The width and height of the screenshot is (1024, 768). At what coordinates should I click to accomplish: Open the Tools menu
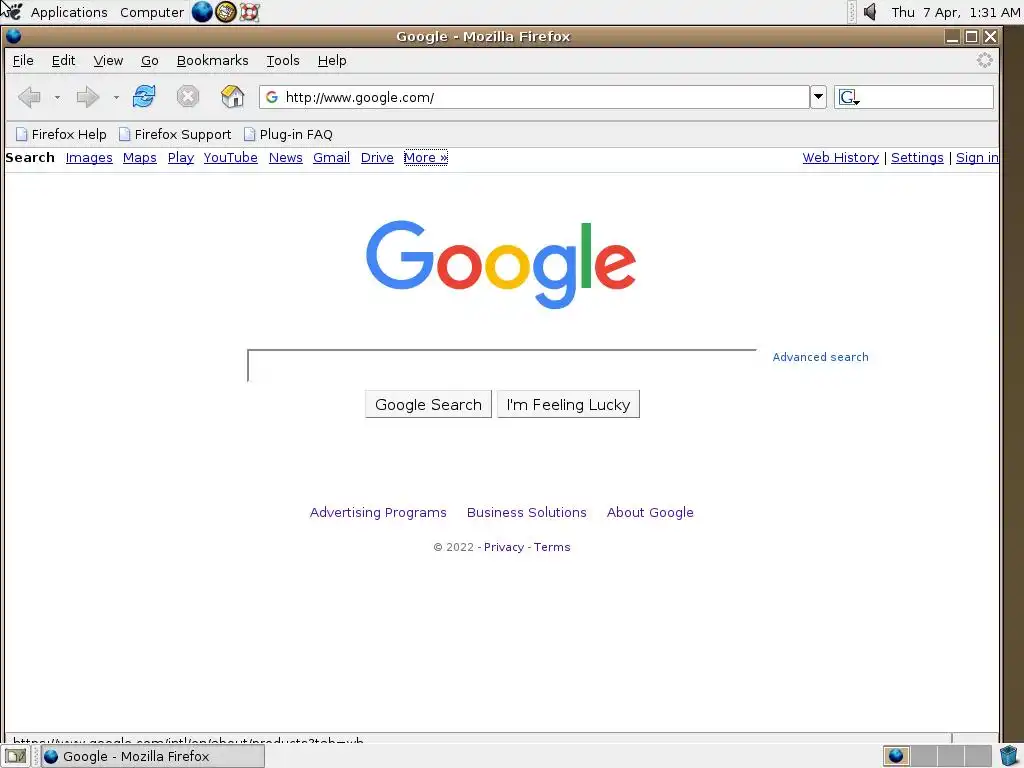point(283,61)
